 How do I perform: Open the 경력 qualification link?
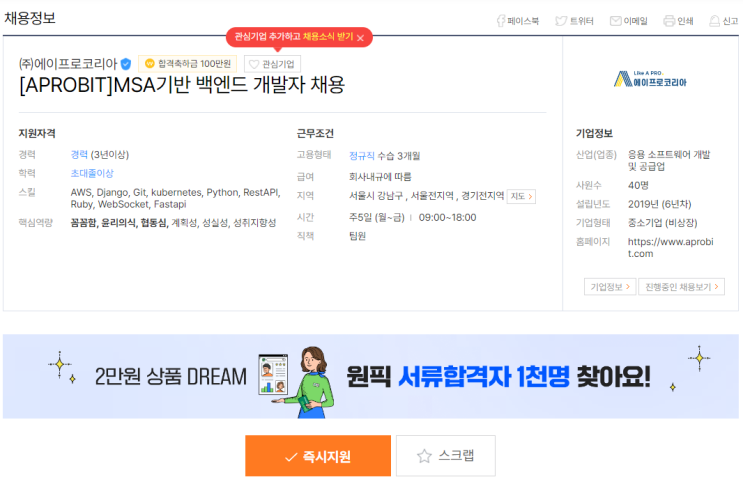tap(79, 155)
